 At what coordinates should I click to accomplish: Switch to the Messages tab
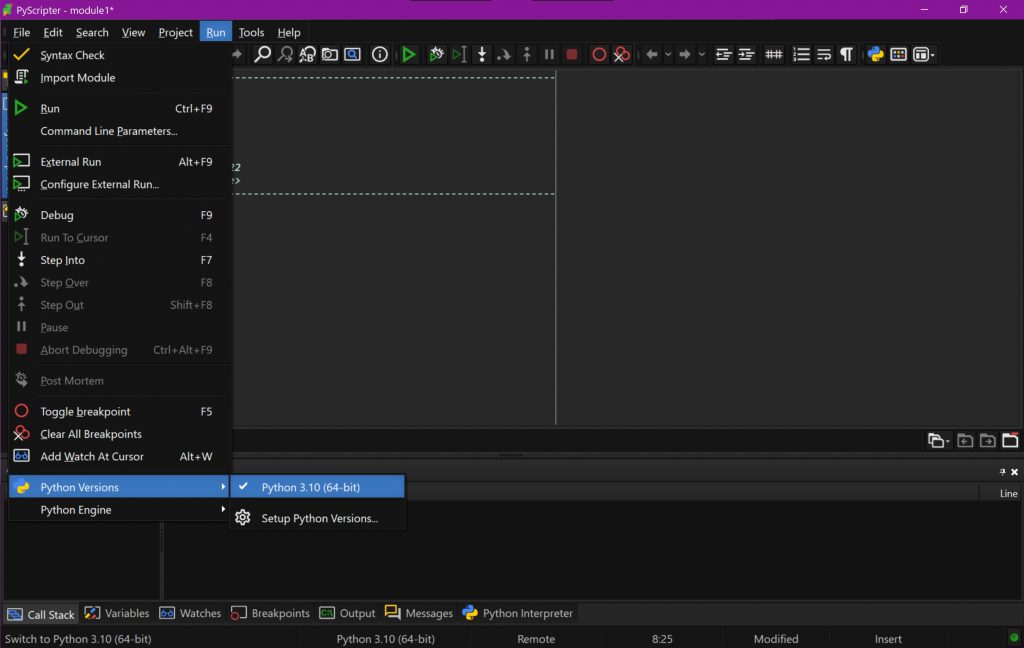[x=419, y=613]
